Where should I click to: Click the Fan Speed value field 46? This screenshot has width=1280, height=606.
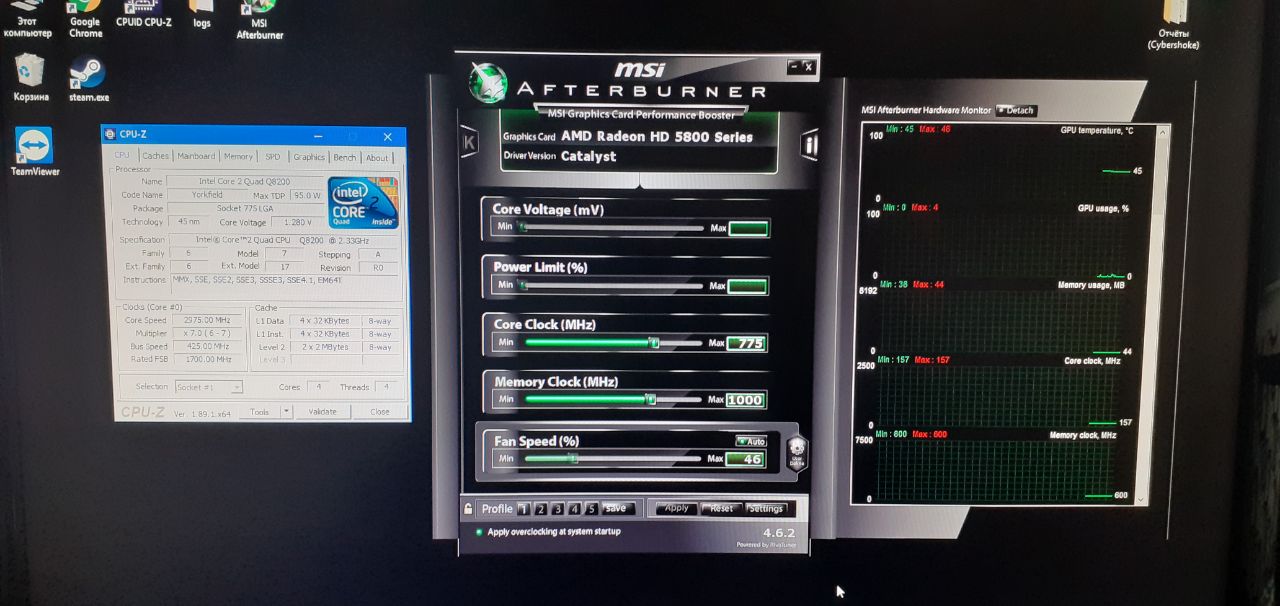point(746,459)
